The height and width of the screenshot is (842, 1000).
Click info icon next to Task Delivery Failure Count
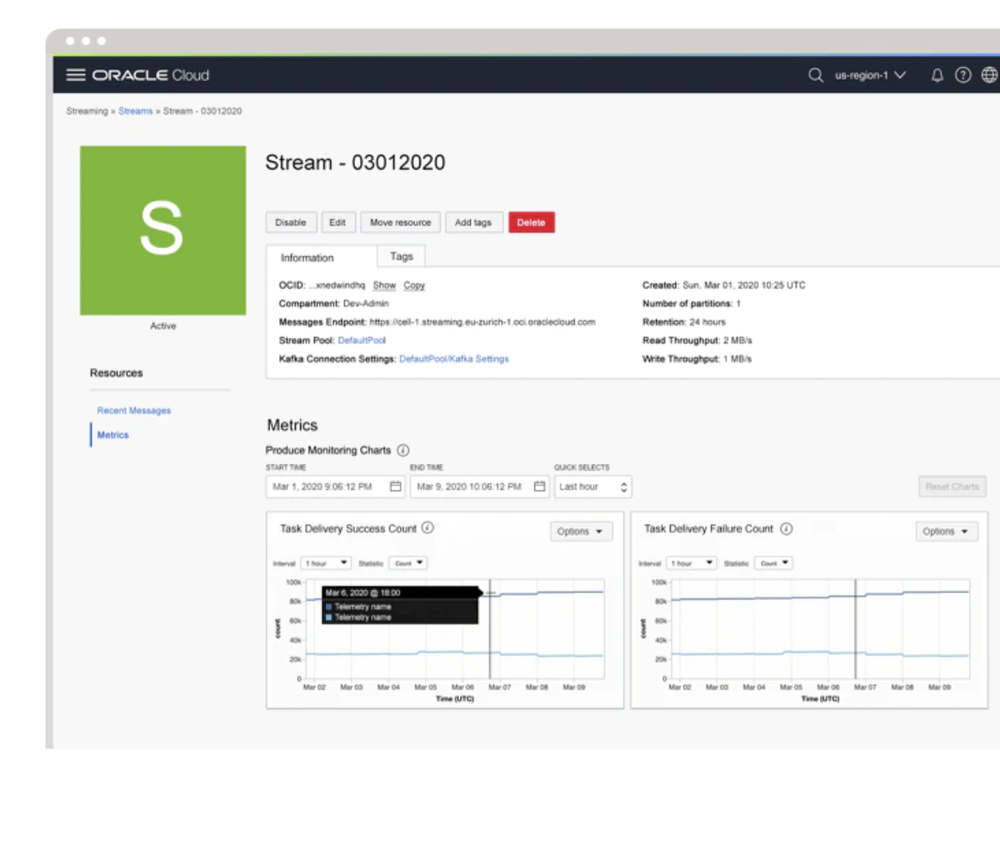coord(786,529)
